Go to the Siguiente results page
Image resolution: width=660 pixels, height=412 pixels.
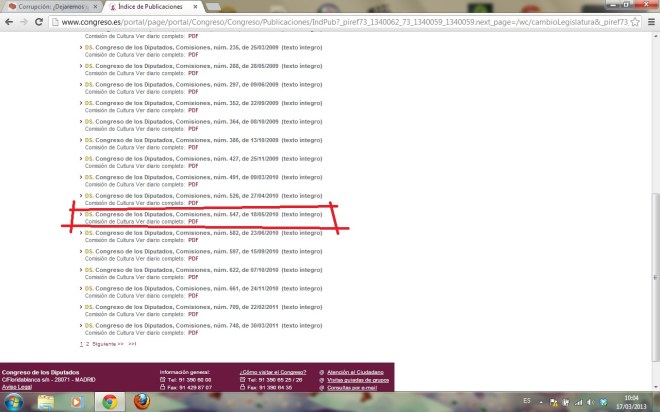(x=106, y=343)
